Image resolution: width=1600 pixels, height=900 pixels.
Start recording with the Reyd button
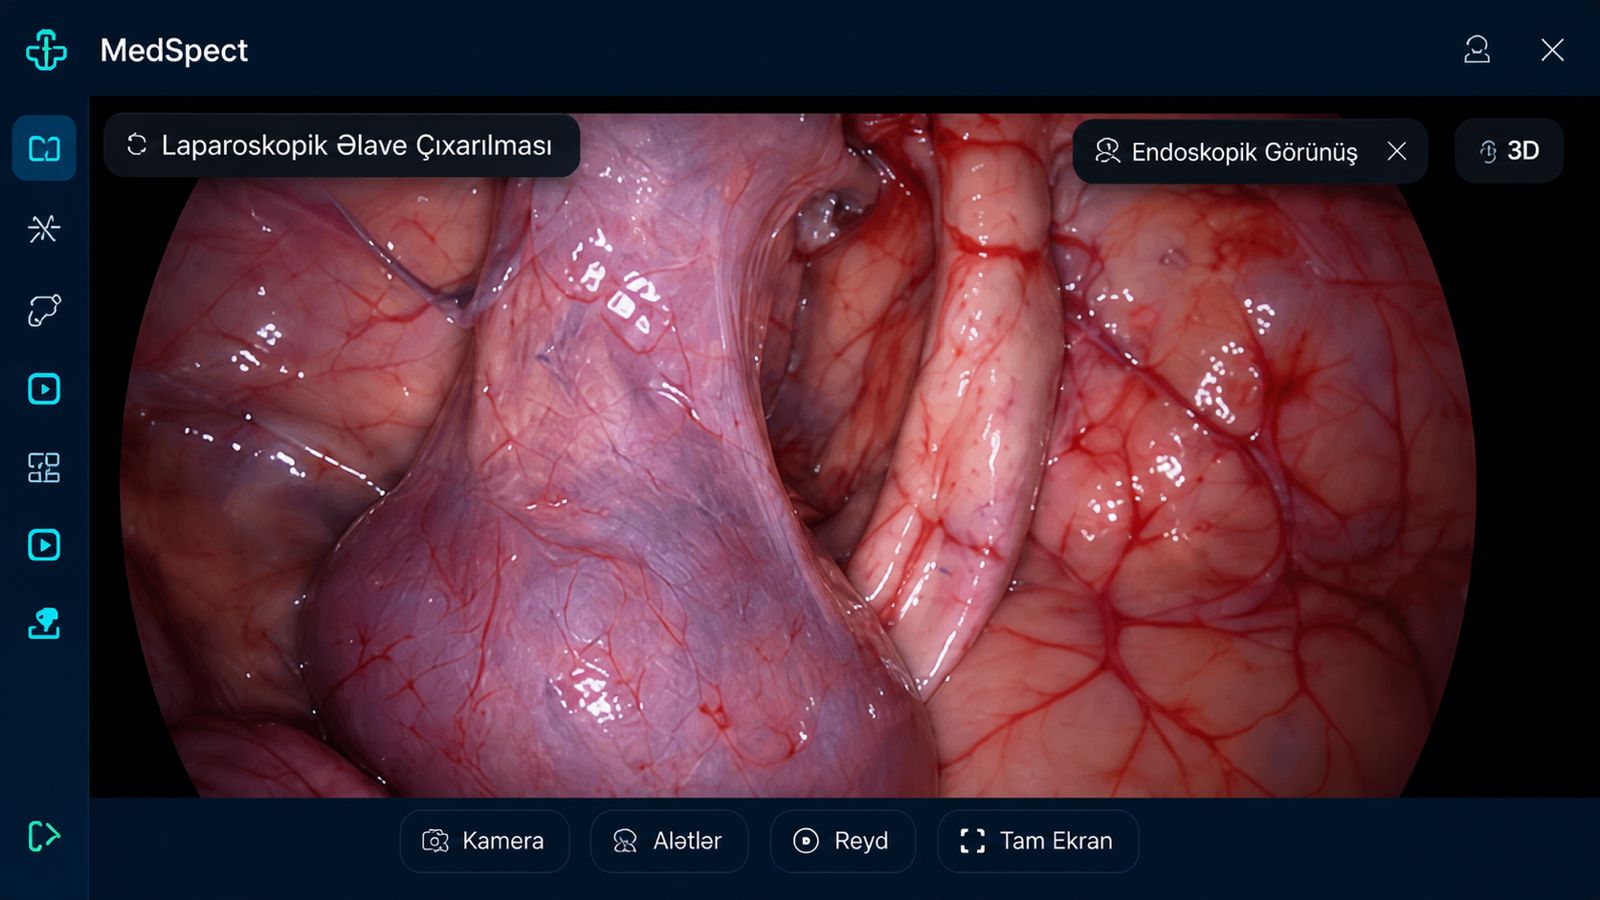click(842, 841)
